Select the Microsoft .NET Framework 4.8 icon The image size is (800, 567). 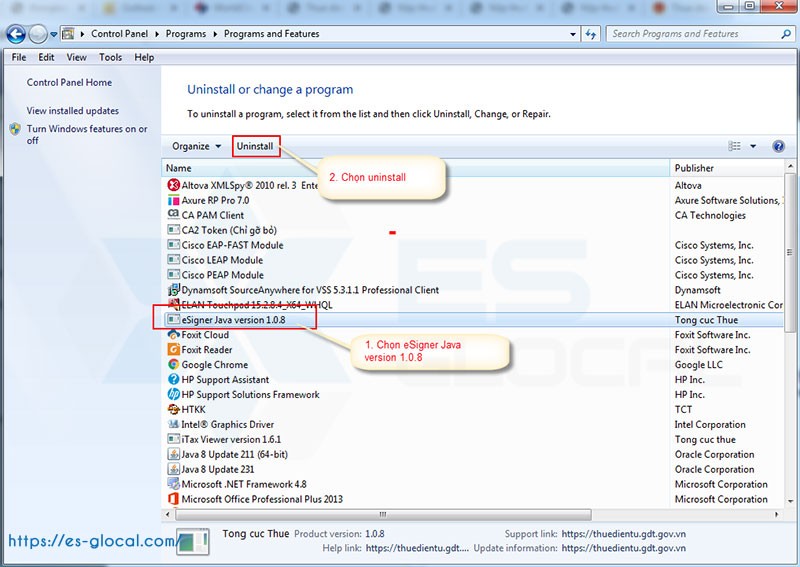click(173, 483)
